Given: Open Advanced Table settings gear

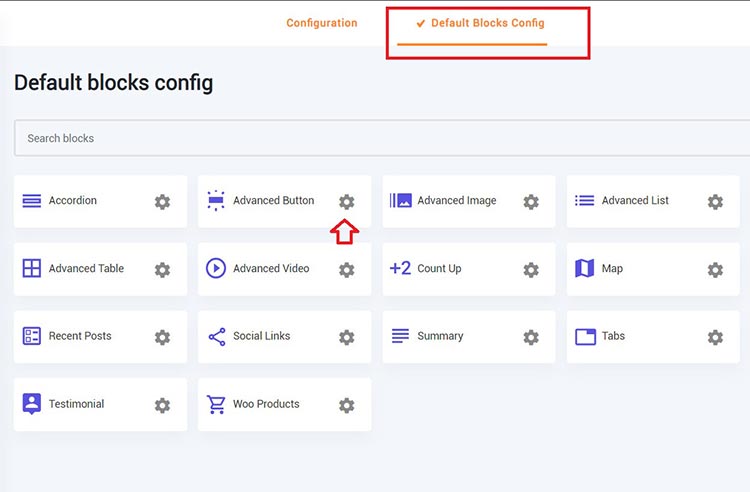Looking at the screenshot, I should (162, 270).
